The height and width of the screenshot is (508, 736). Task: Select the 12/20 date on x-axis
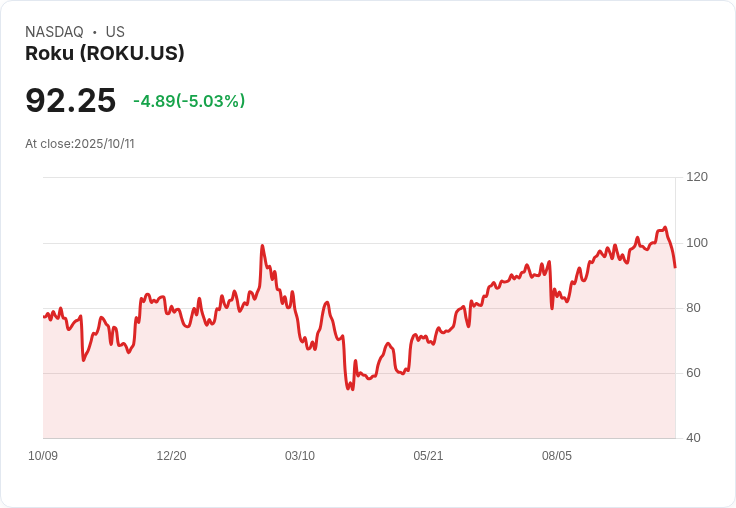[171, 455]
